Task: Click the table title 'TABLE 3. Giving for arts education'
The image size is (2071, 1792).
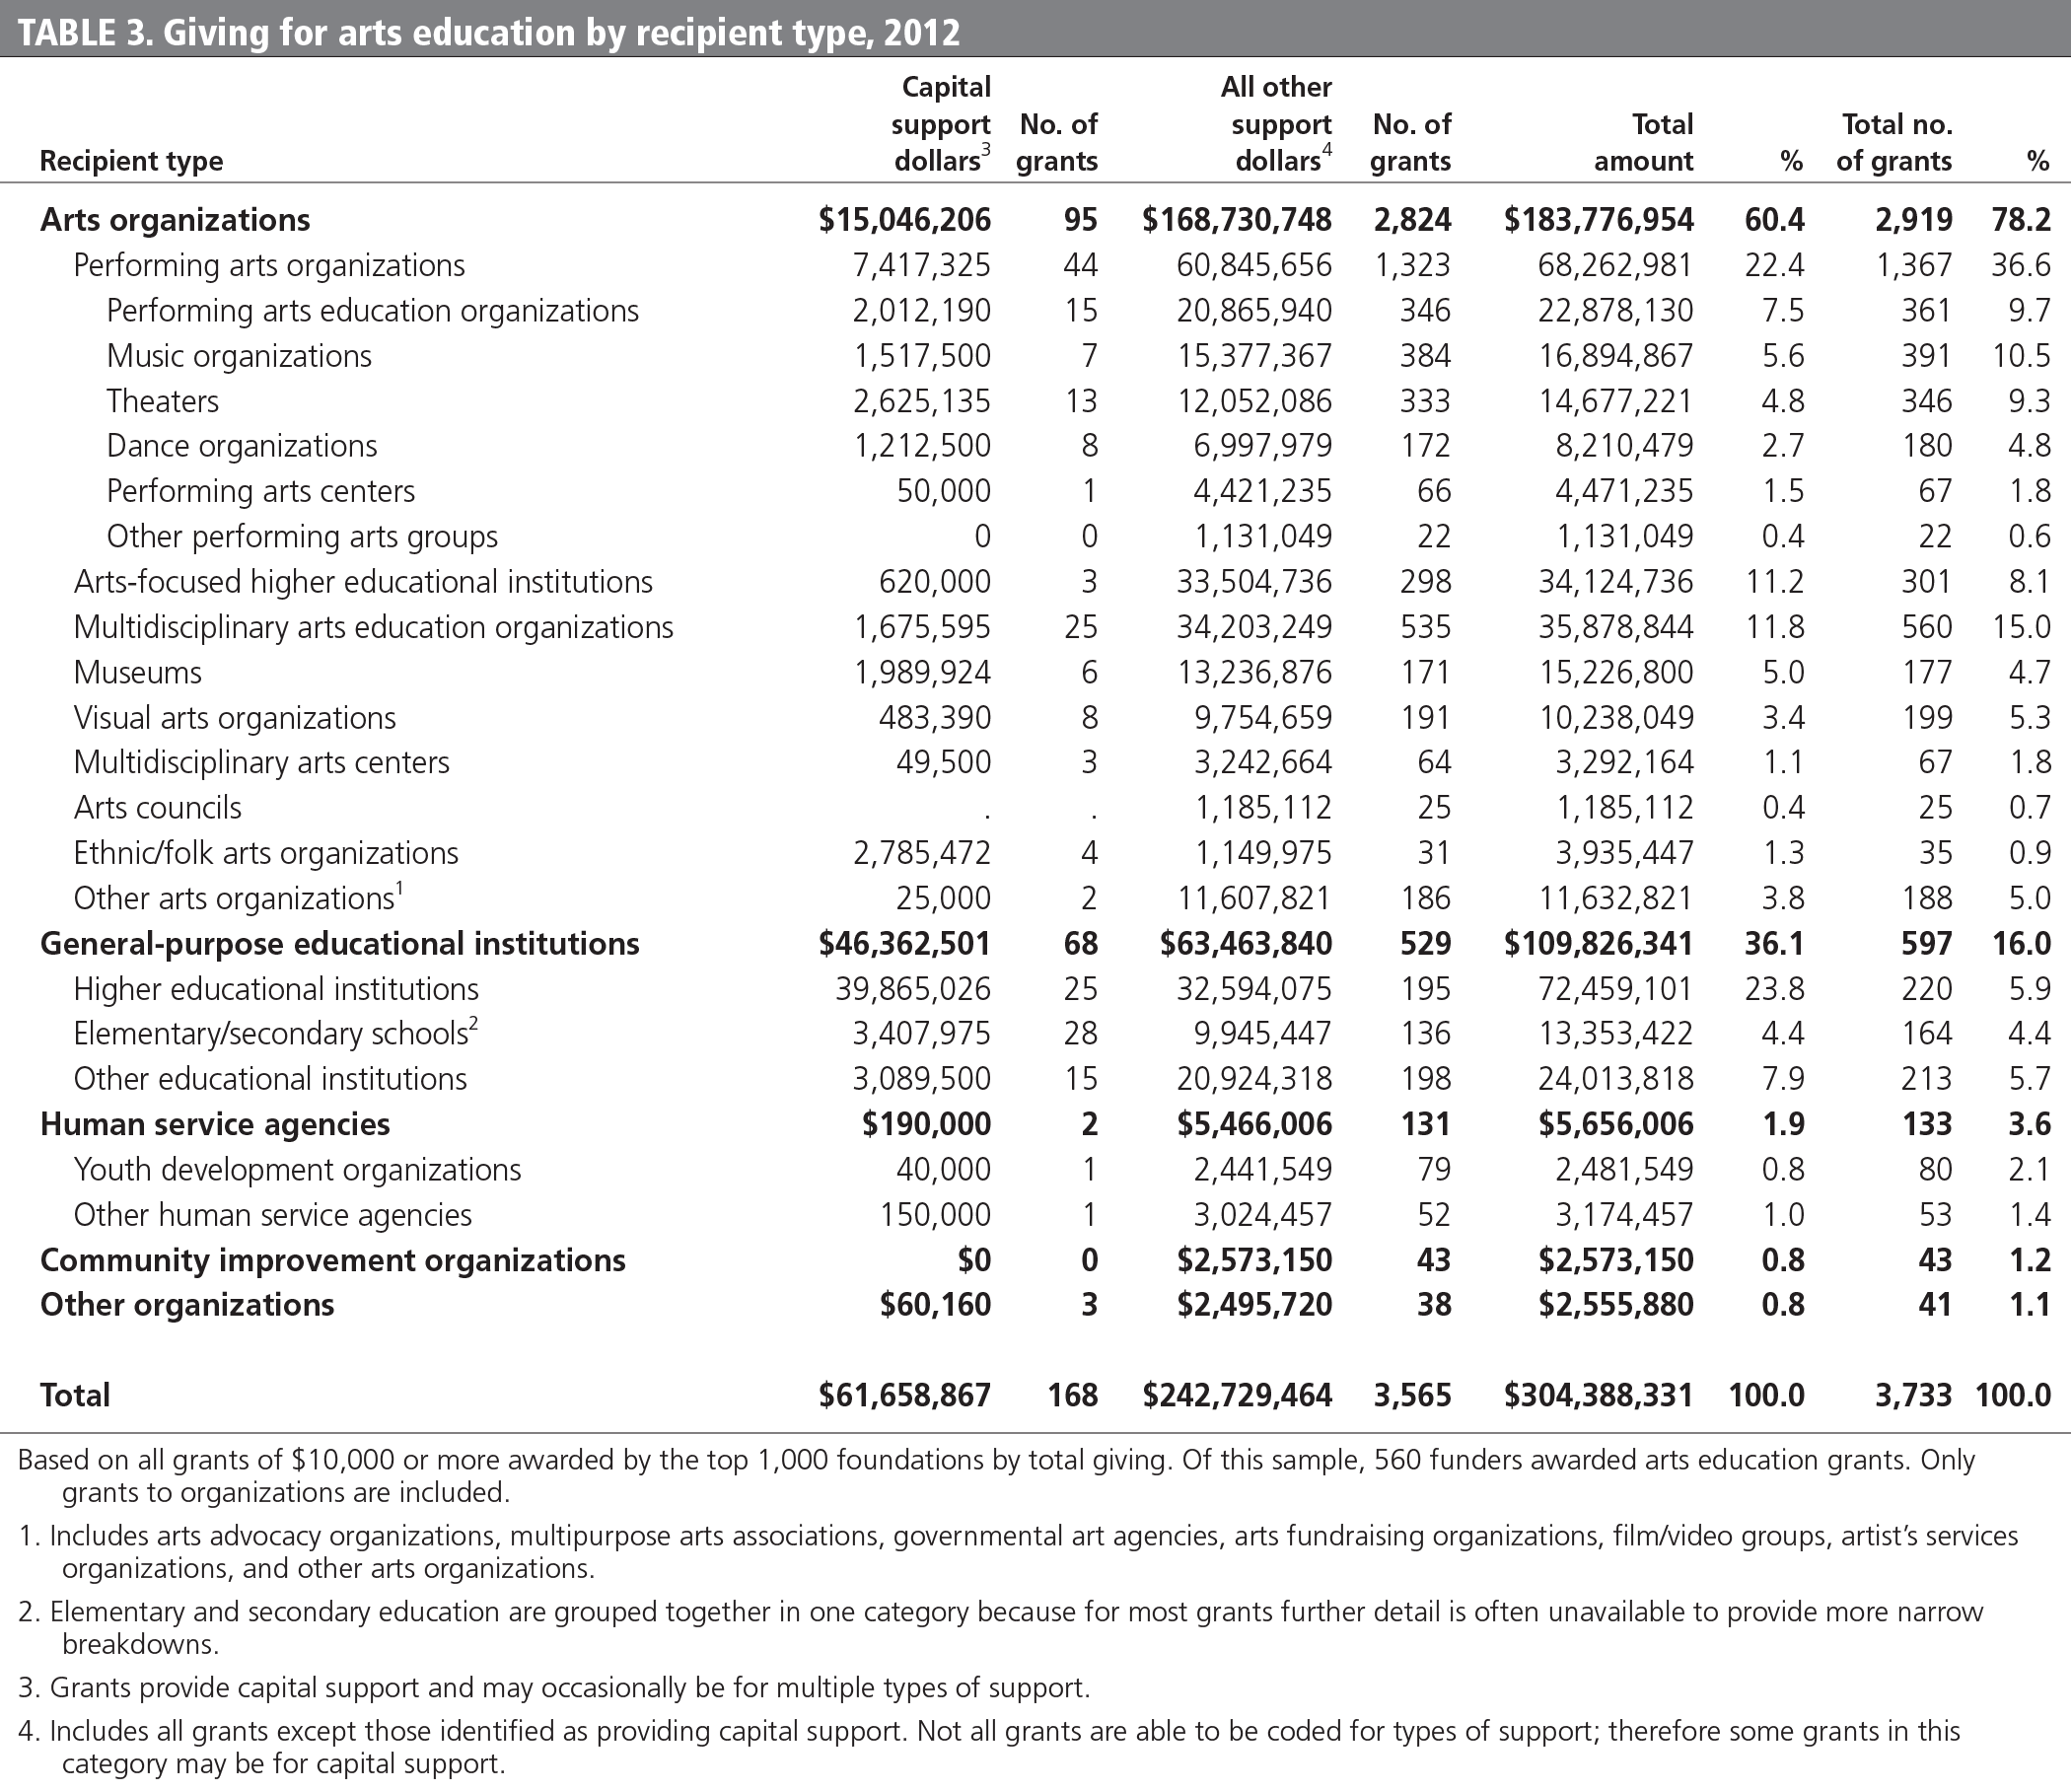Action: click(x=488, y=32)
